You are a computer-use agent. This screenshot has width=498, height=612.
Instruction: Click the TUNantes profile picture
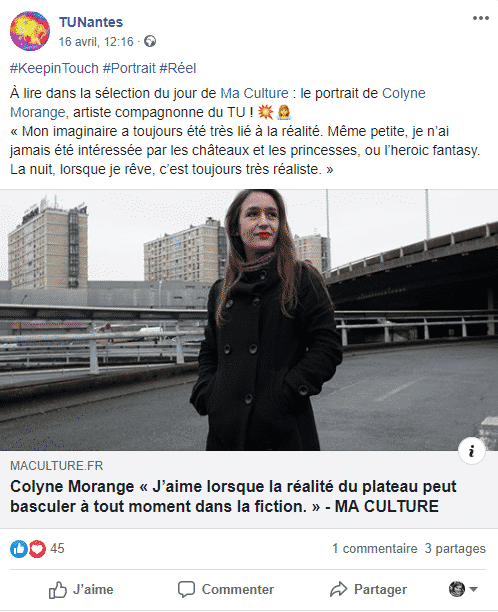(30, 31)
